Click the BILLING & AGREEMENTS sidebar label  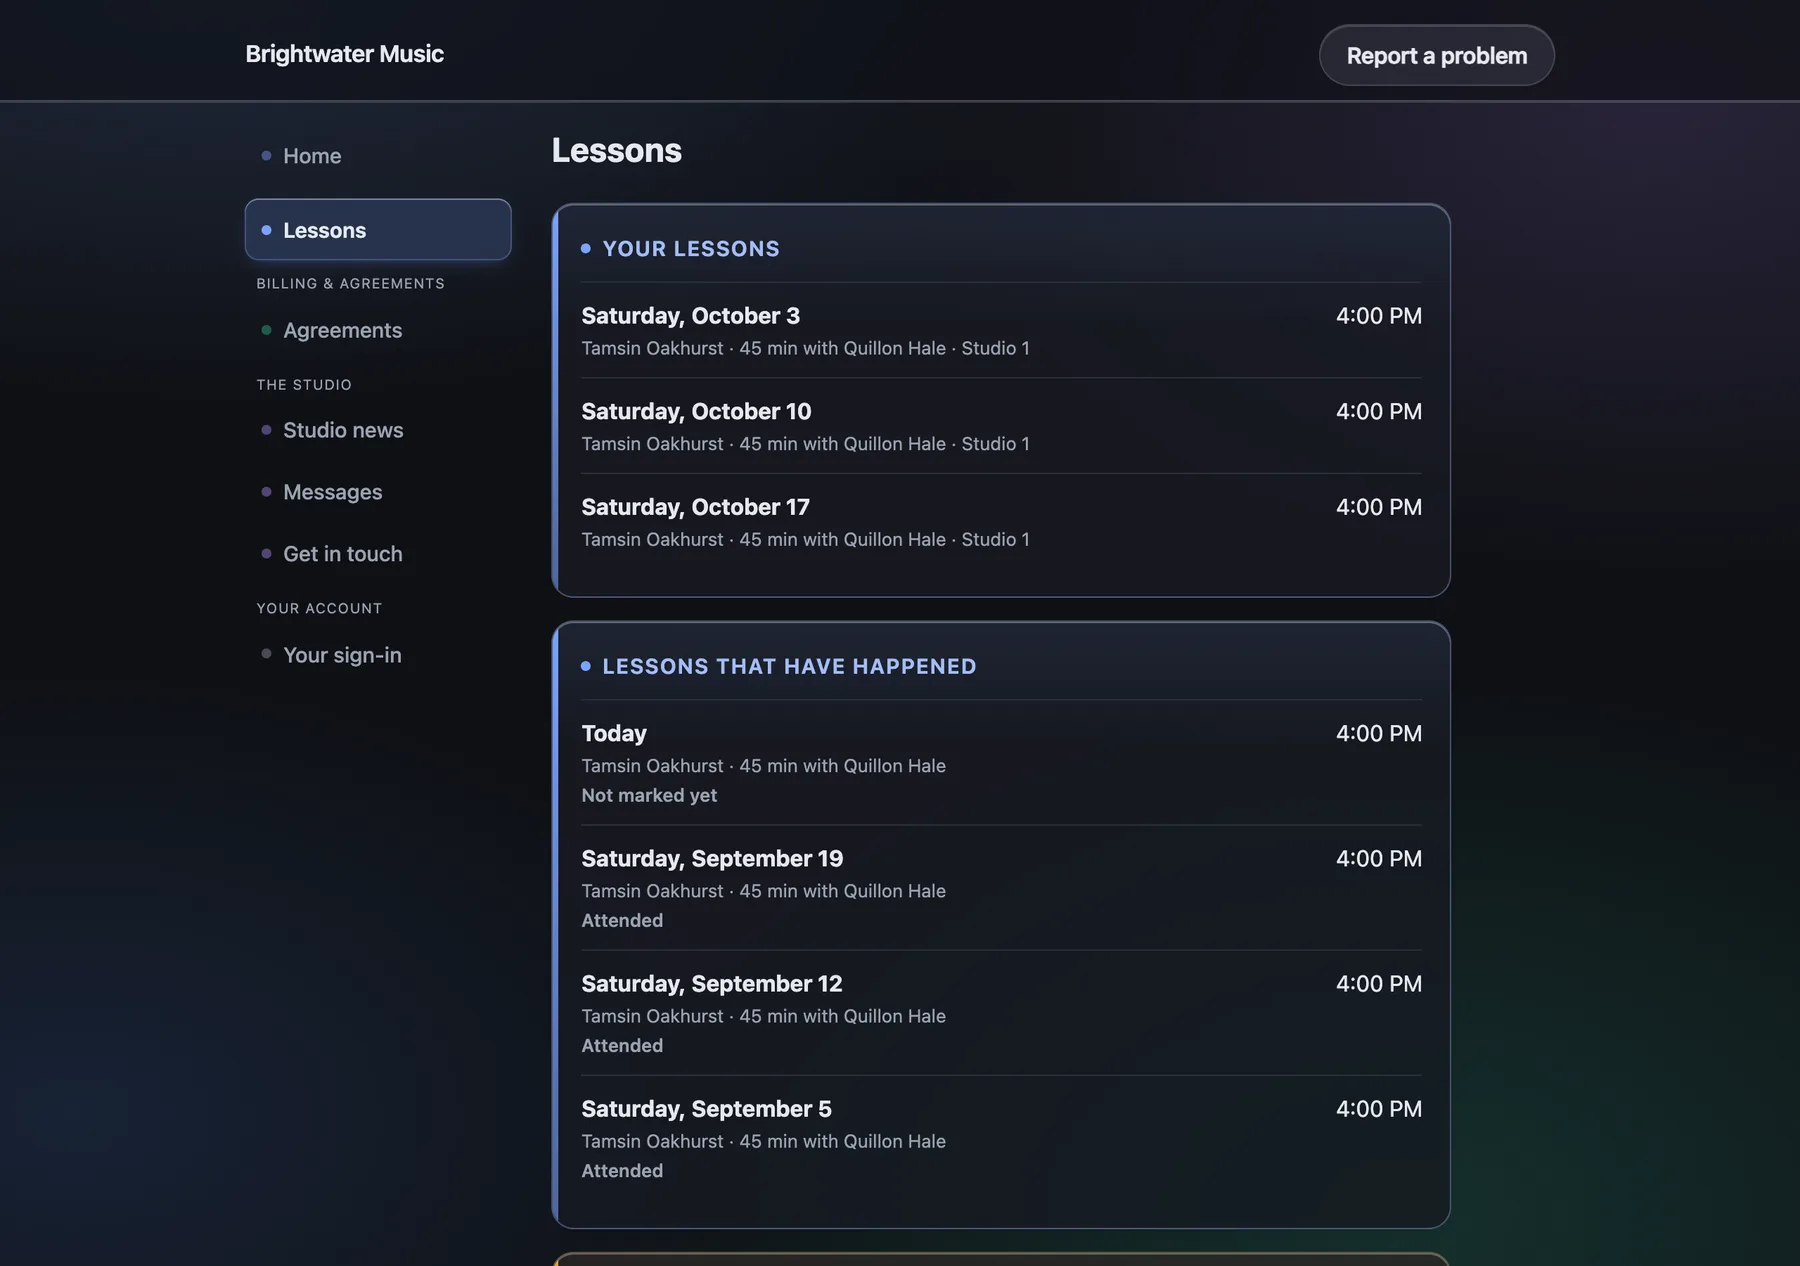point(350,284)
